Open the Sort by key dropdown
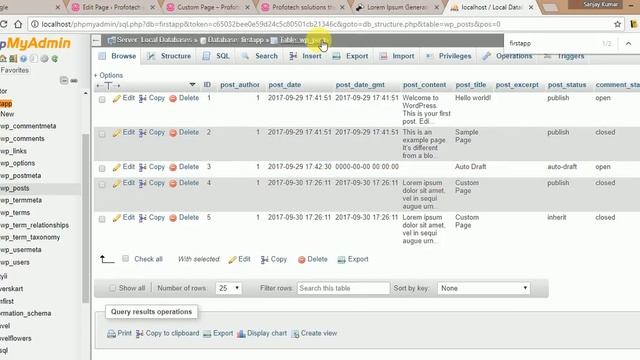This screenshot has height=360, width=640. click(x=483, y=288)
